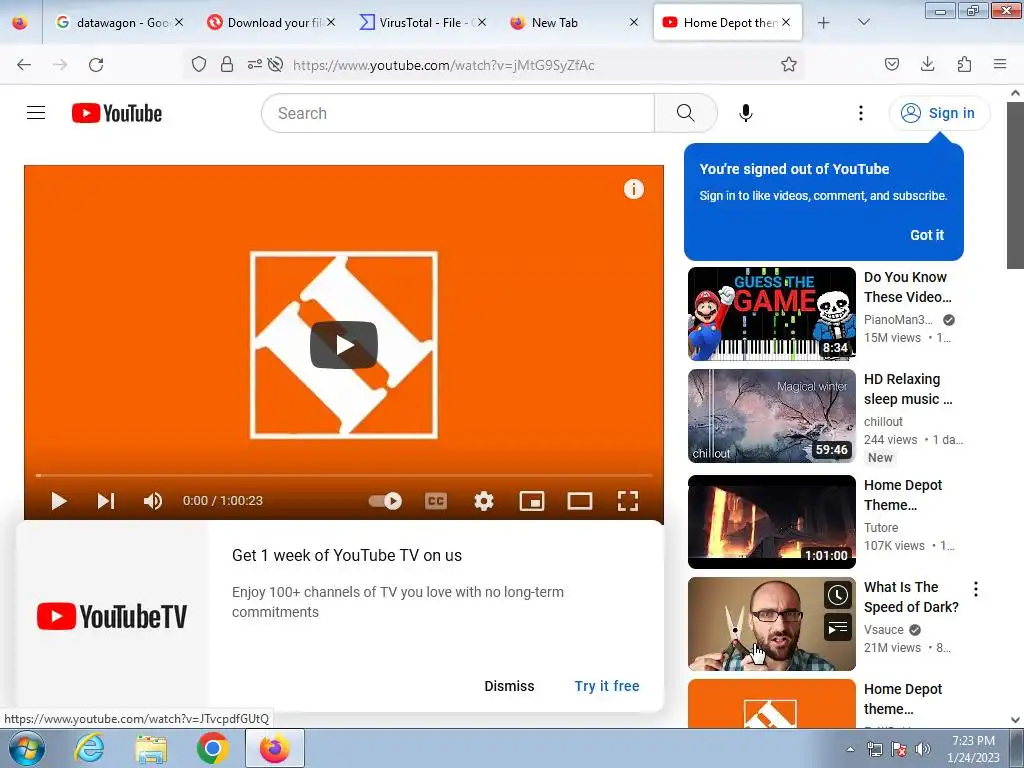Switch to Download your file tab

point(272,22)
